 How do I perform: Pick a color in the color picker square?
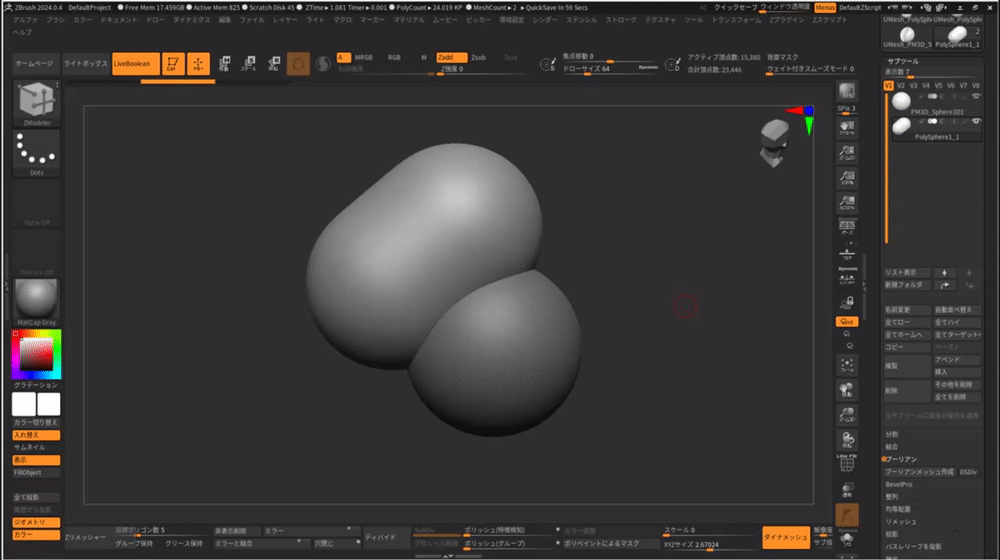coord(34,355)
